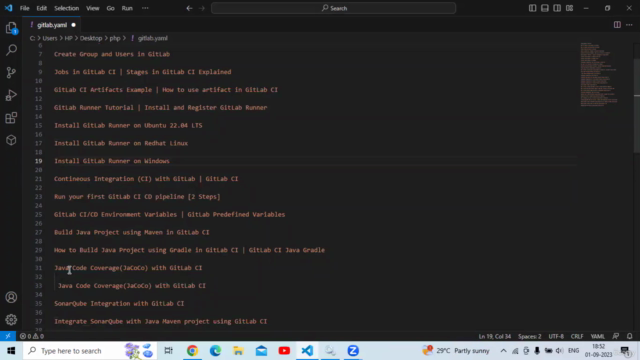
Task: Click the editor vertical scrollbar
Action: click(x=637, y=106)
